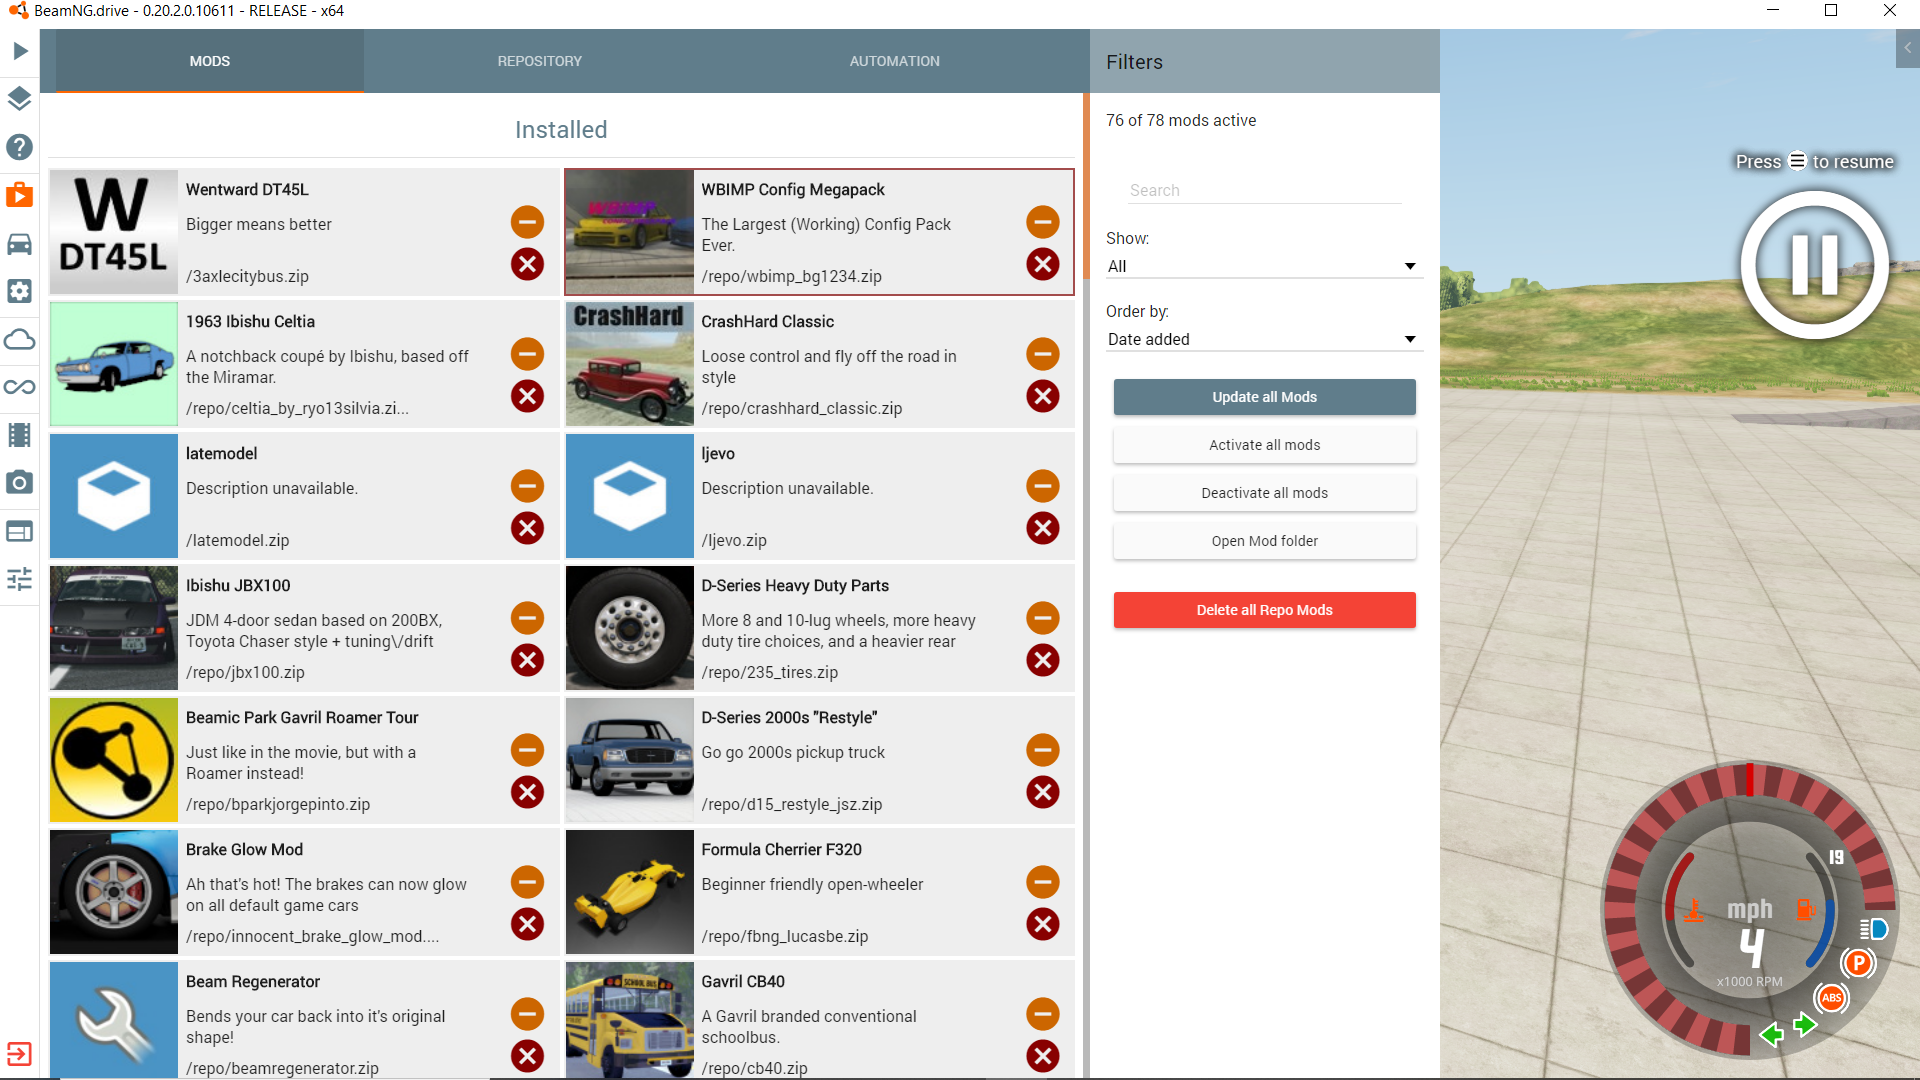Select the 'D-Series Heavy Duty Parts' title
The image size is (1920, 1080).
pos(795,585)
